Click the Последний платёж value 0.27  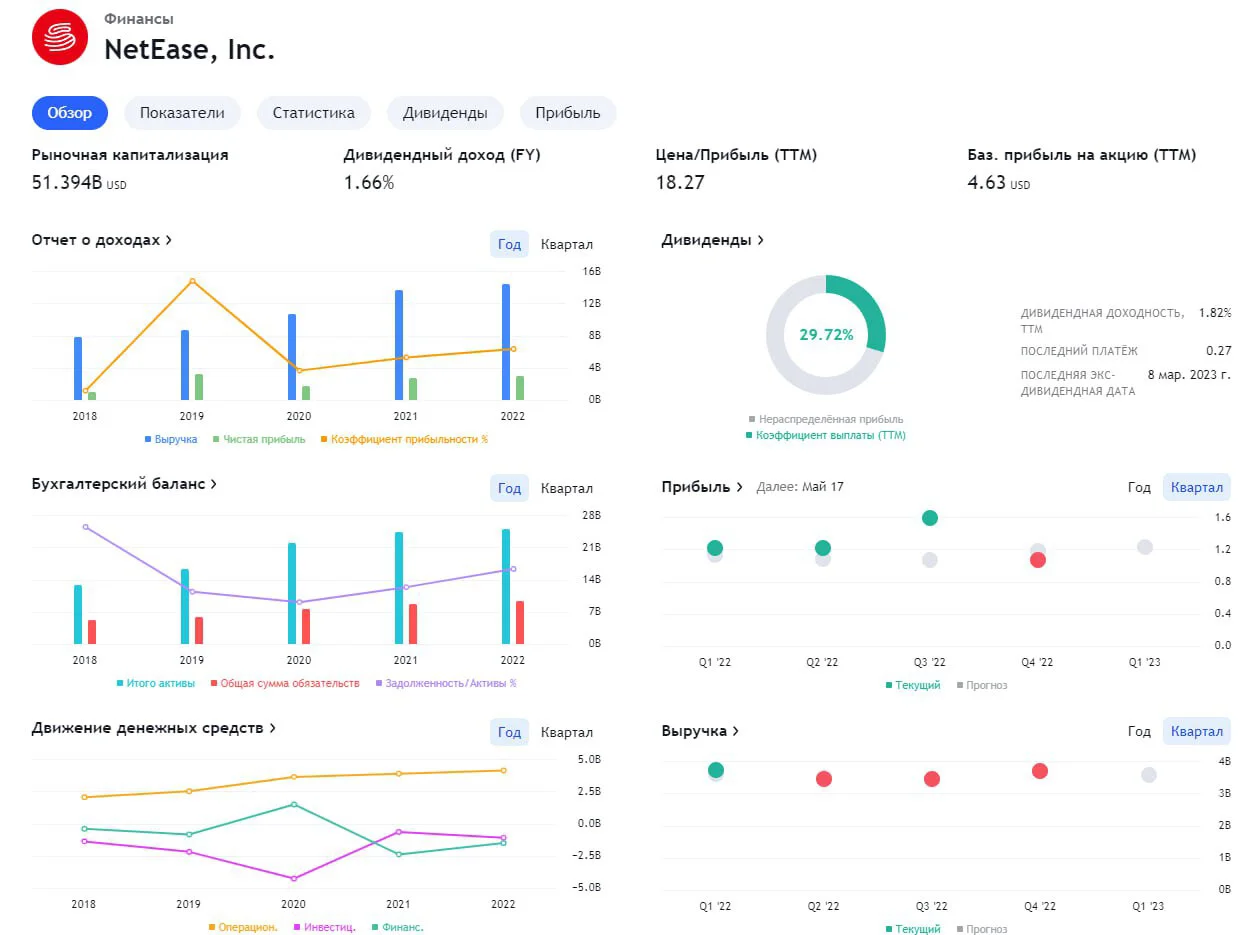1219,351
